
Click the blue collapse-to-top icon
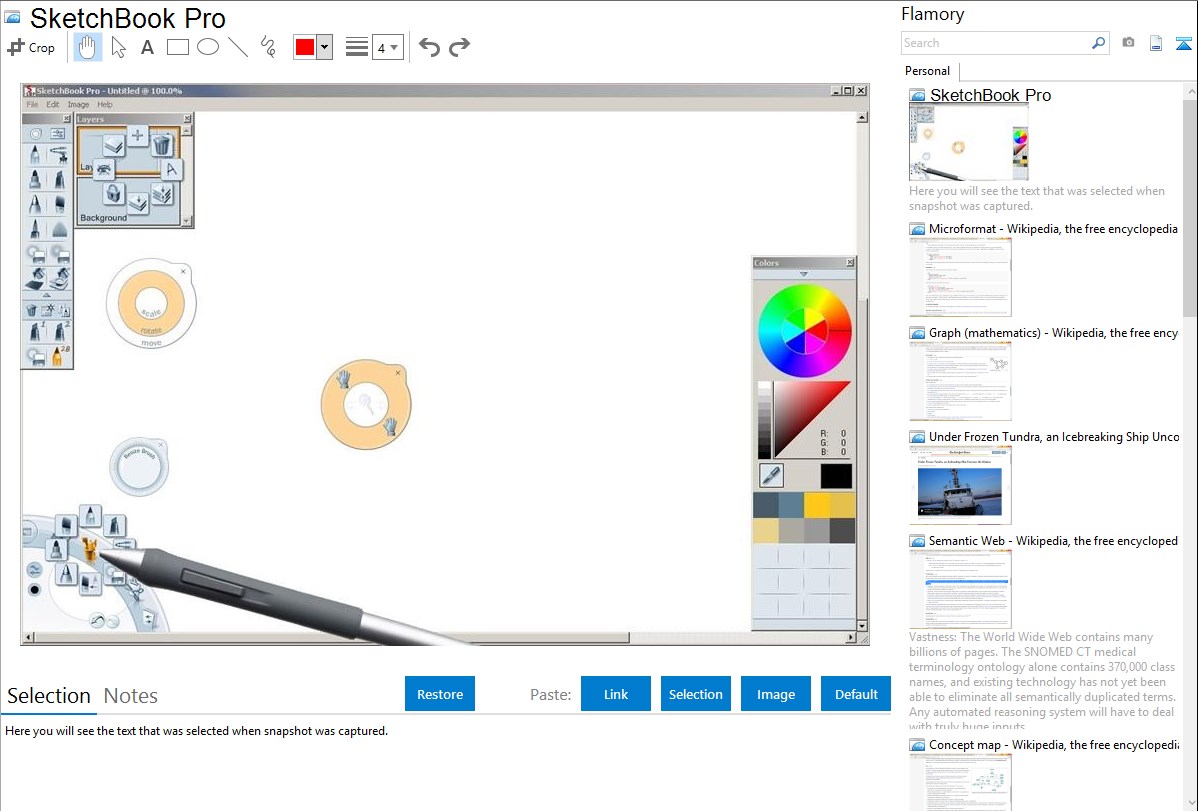[x=1183, y=43]
